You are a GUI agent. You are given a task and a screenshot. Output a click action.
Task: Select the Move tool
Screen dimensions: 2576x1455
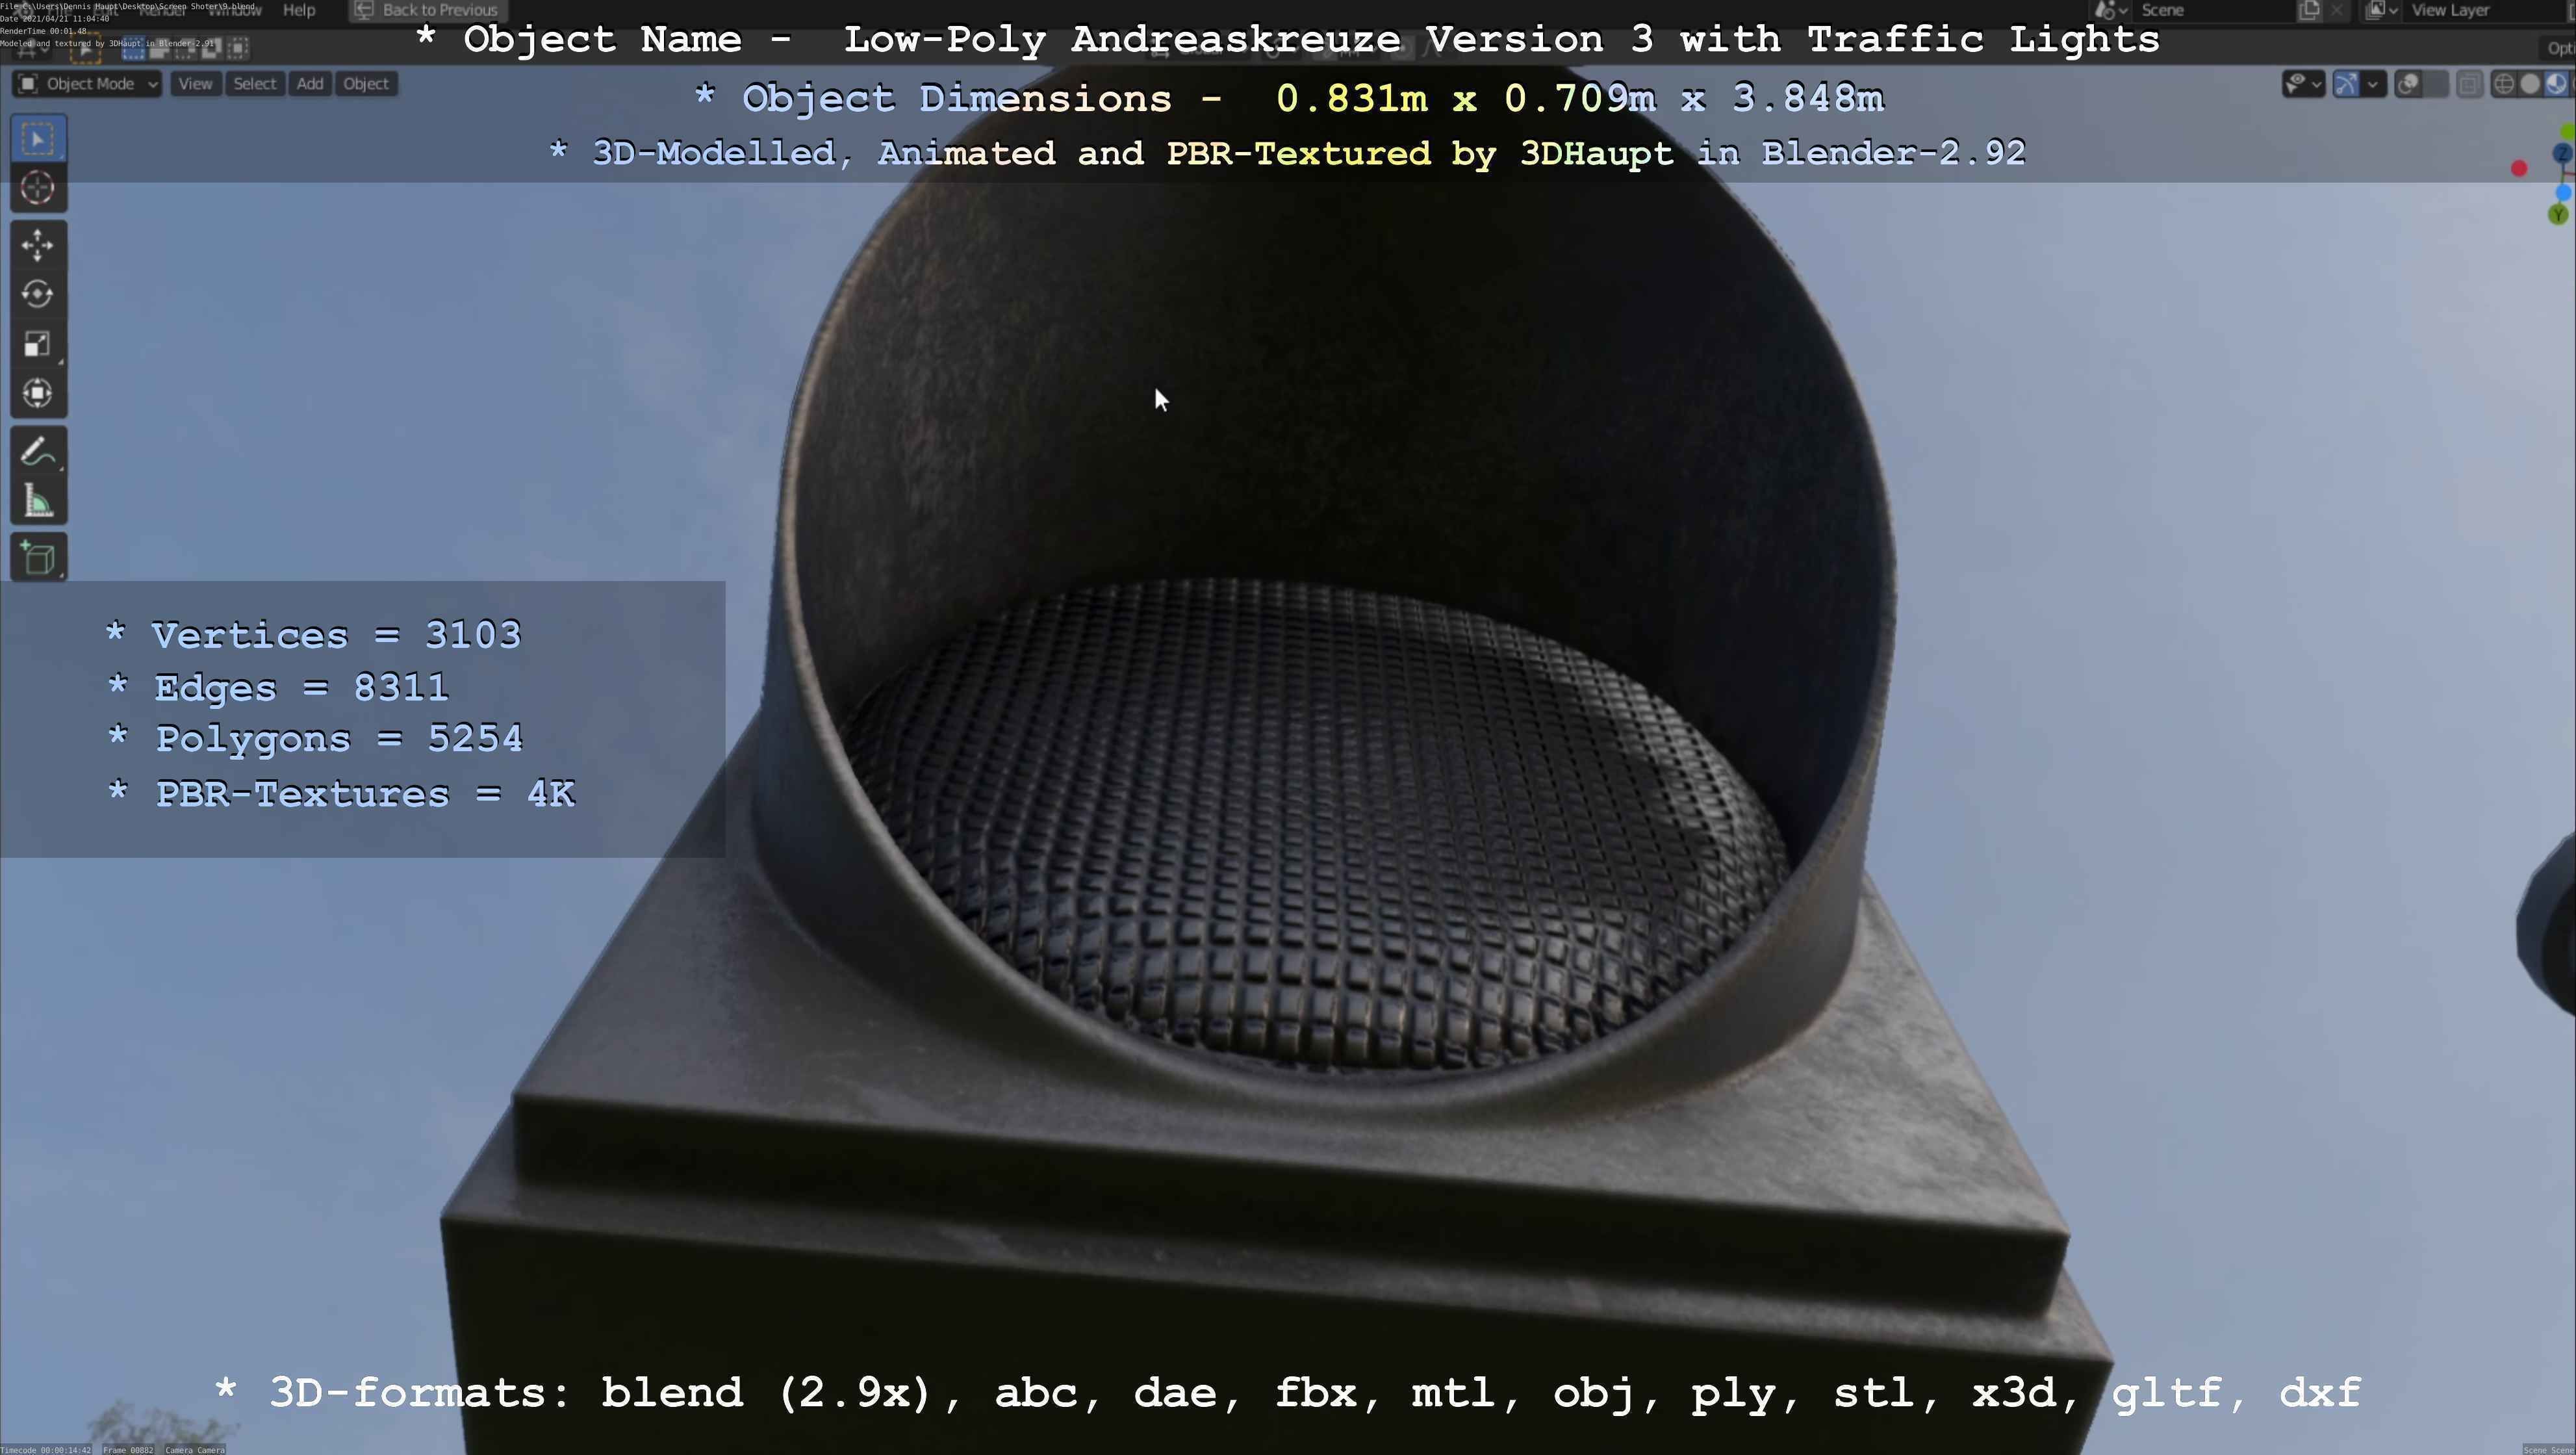pyautogui.click(x=38, y=245)
